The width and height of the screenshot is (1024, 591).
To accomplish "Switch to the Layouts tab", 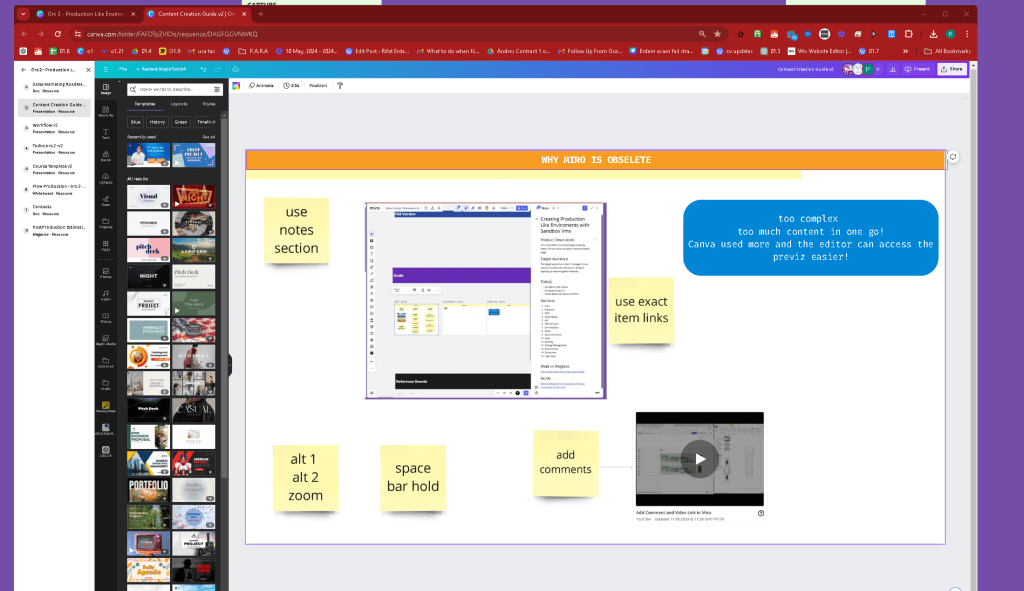I will [x=179, y=104].
